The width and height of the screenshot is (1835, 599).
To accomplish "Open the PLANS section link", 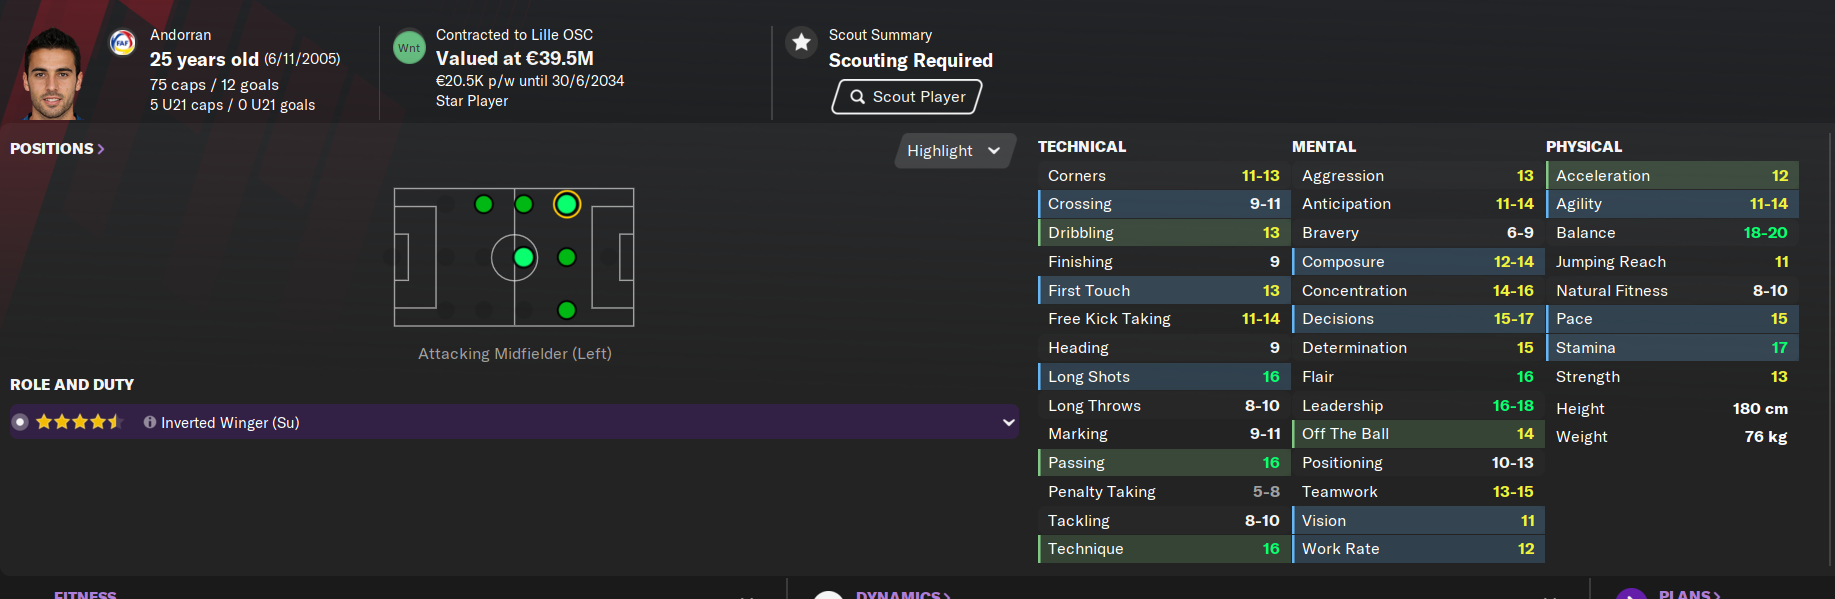I will click(1689, 594).
